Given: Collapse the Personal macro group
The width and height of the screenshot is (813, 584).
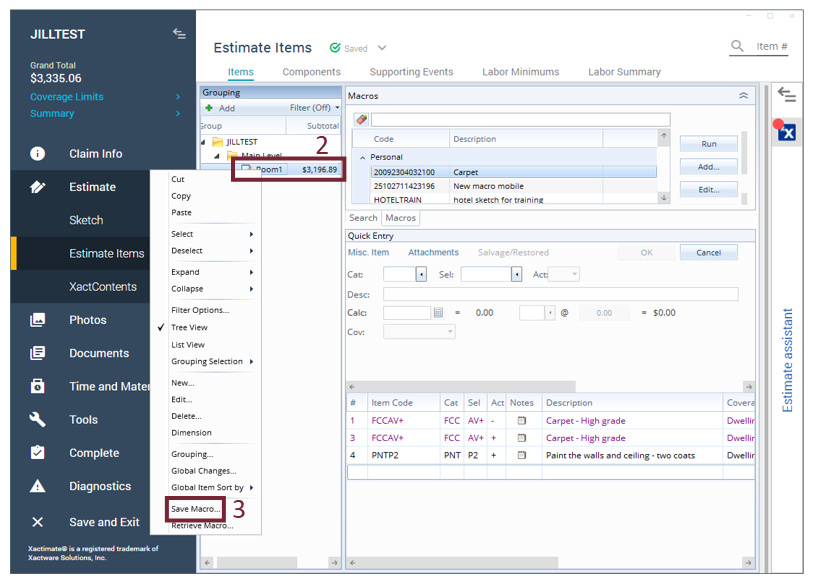Looking at the screenshot, I should pyautogui.click(x=363, y=157).
